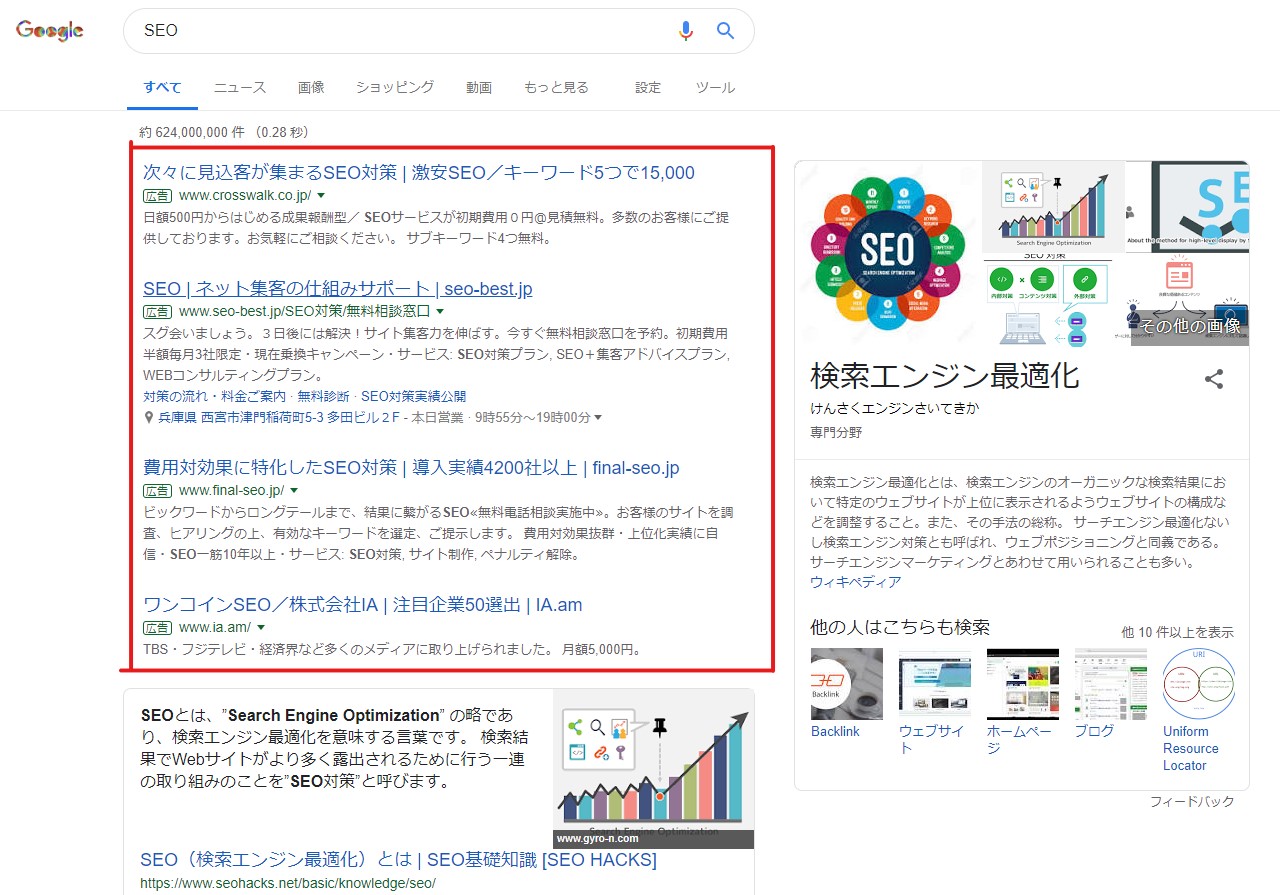
Task: Click the Google logo
Action: pos(50,31)
